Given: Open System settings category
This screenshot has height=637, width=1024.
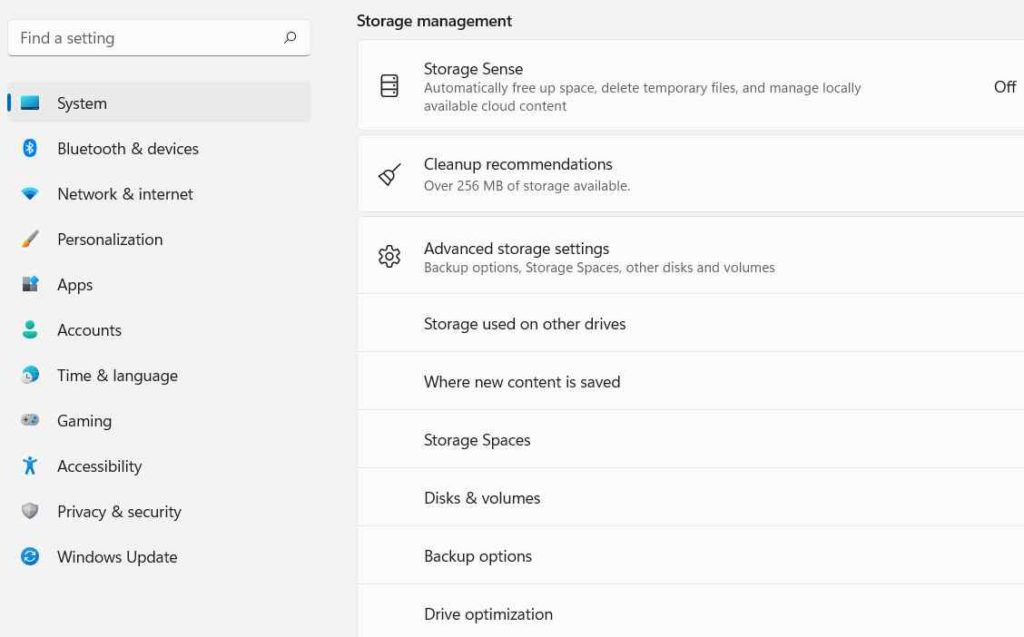Looking at the screenshot, I should point(159,103).
